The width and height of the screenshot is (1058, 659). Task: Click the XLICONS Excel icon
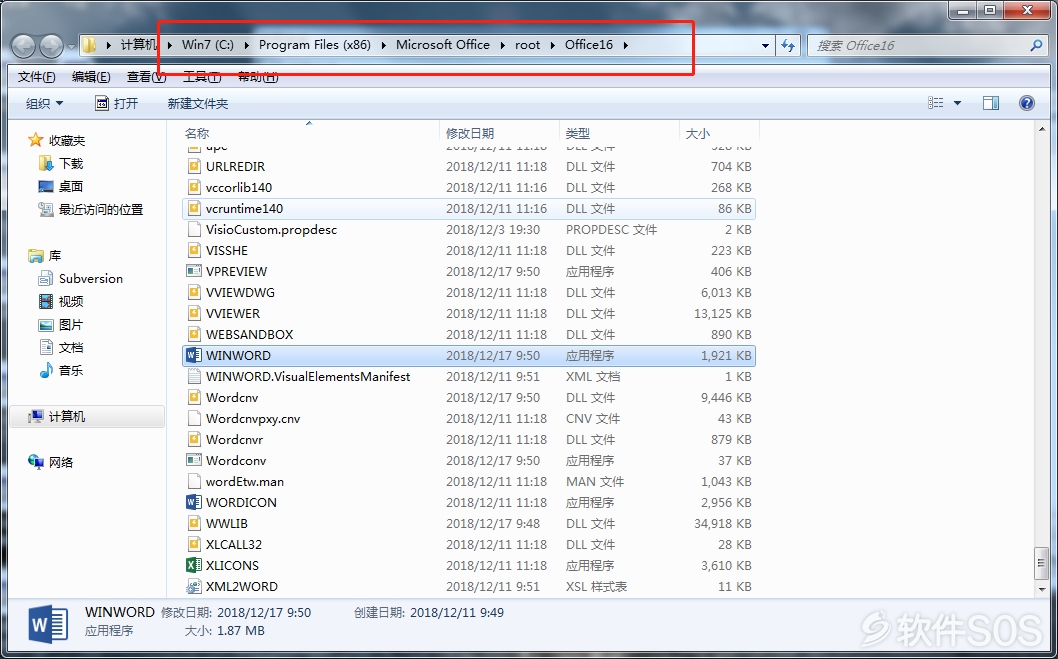point(194,565)
